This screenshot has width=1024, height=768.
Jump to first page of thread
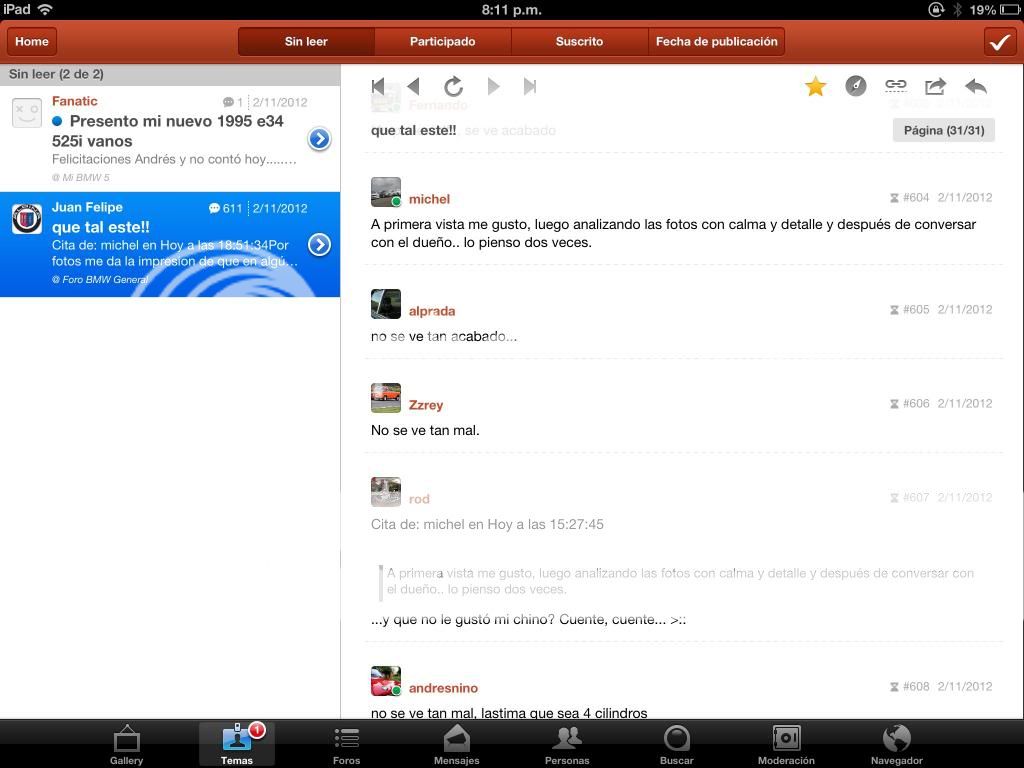(x=378, y=87)
